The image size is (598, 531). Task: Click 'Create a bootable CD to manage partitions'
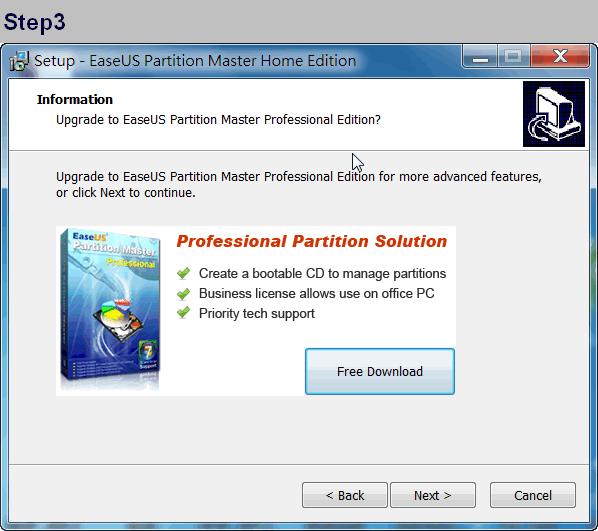tap(322, 274)
